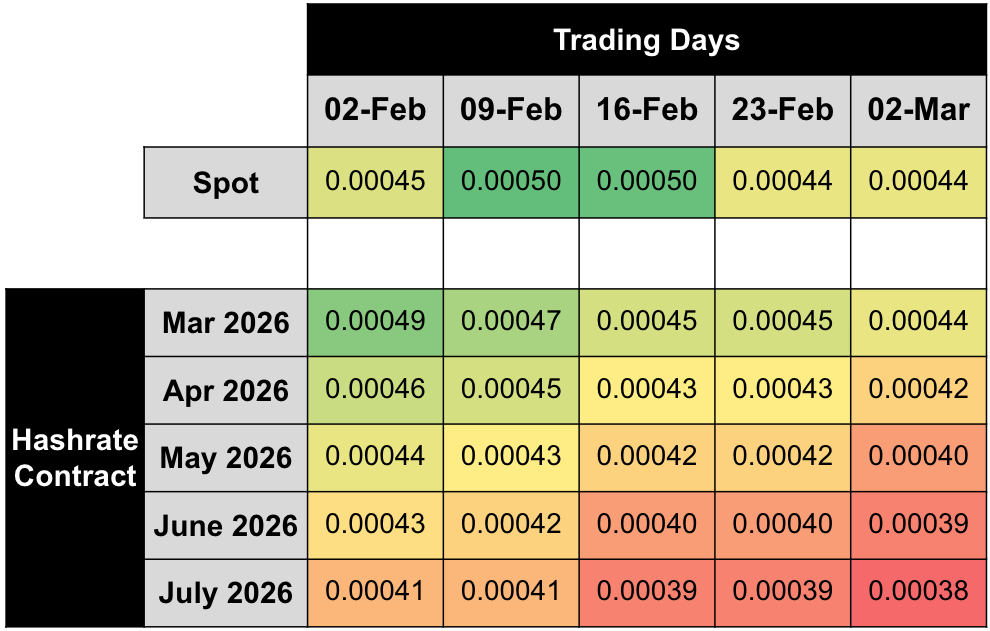Click the Apr 2026 row label
The height and width of the screenshot is (631, 990).
click(x=226, y=390)
